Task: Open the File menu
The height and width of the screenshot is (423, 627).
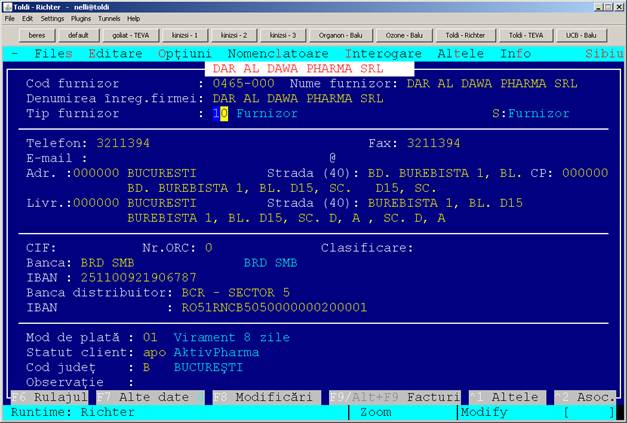Action: [x=10, y=19]
